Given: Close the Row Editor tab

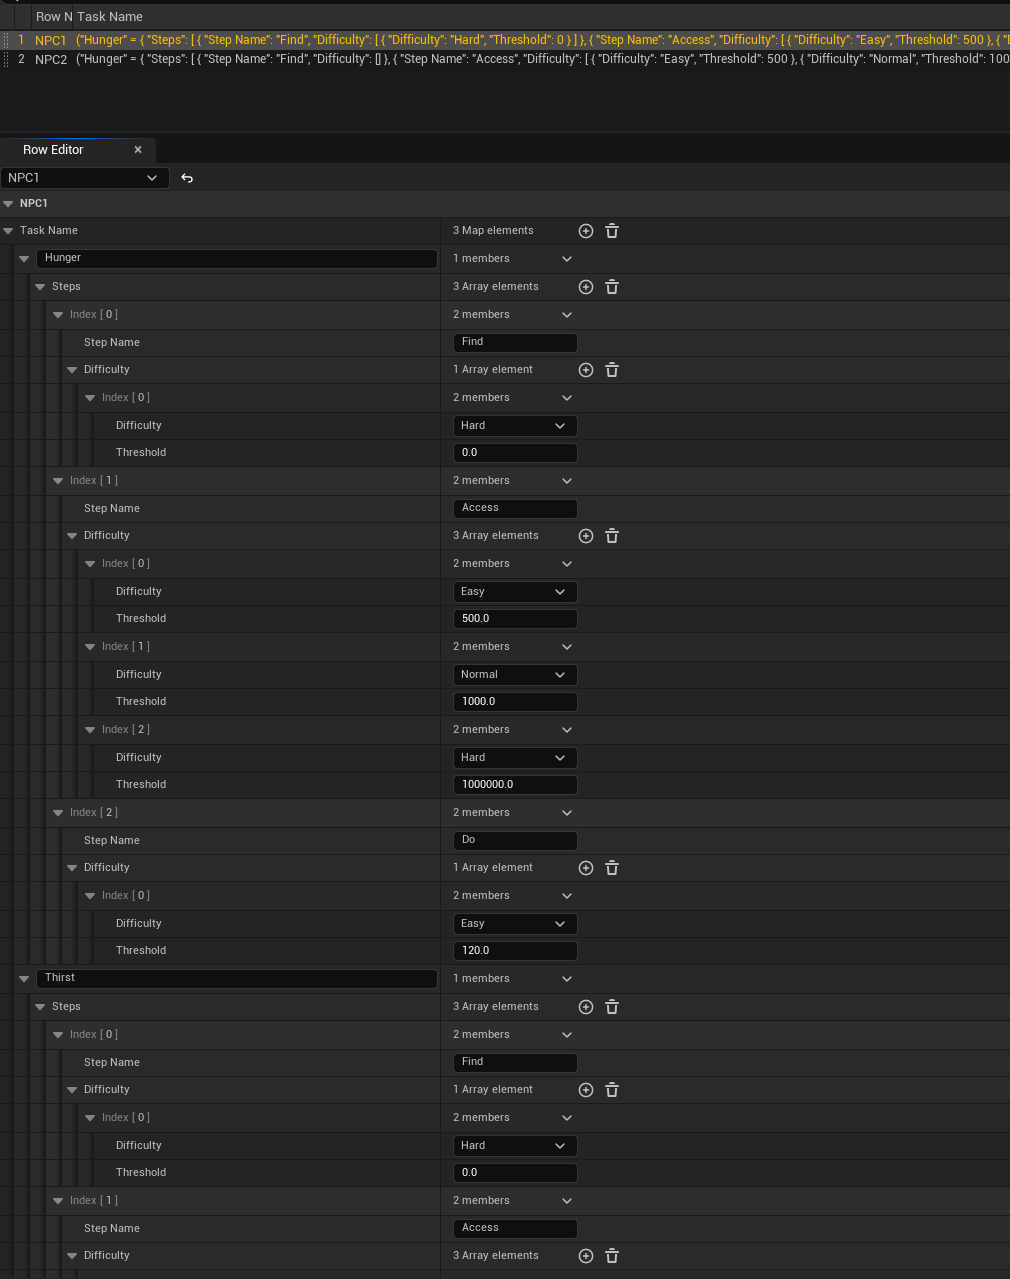Looking at the screenshot, I should point(138,150).
